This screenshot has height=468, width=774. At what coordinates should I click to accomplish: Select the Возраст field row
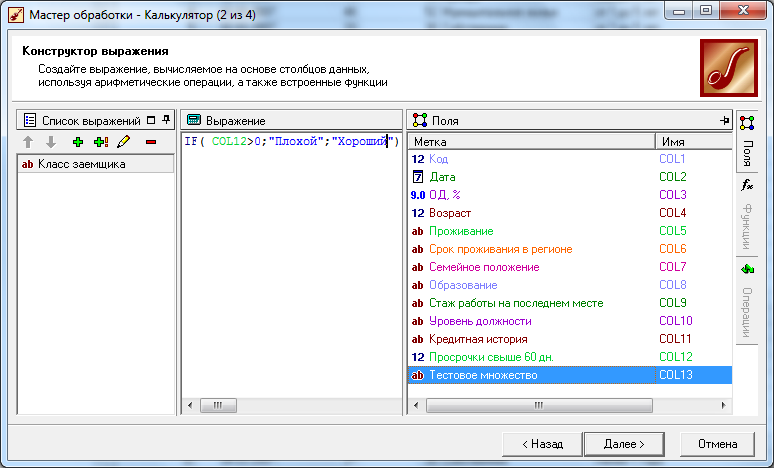pos(570,213)
